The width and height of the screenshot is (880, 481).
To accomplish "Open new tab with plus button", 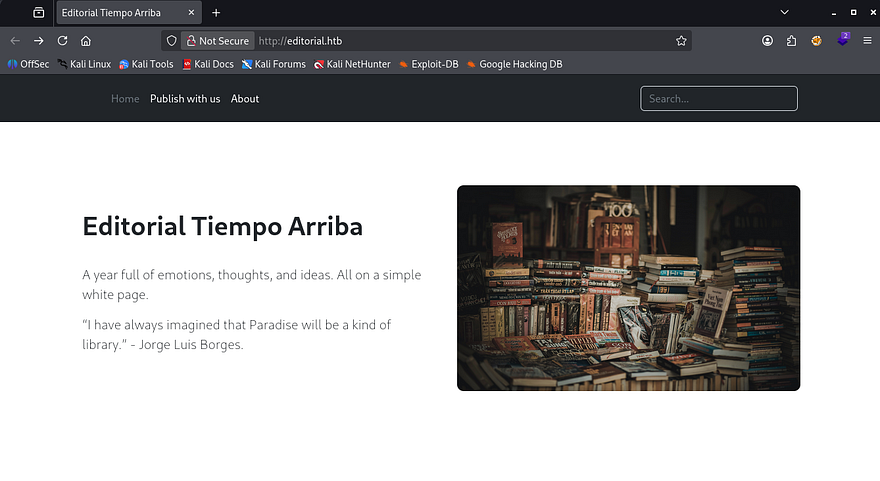I will point(216,13).
